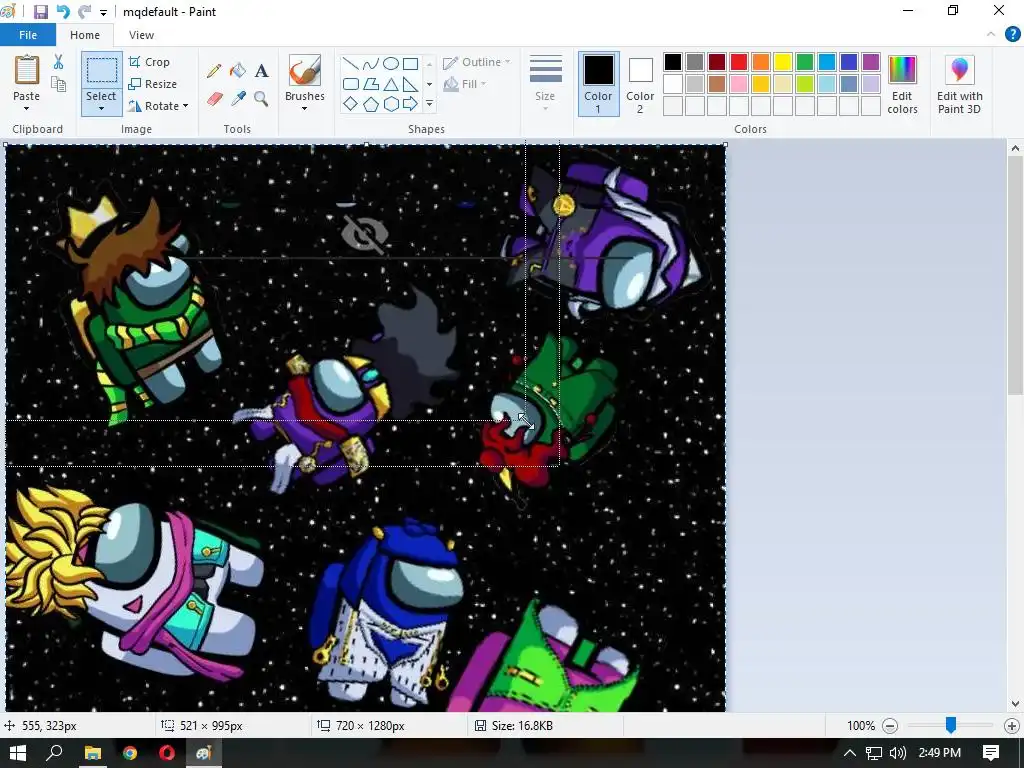Viewport: 1024px width, 768px height.
Task: Pick the green color swatch
Action: (805, 62)
